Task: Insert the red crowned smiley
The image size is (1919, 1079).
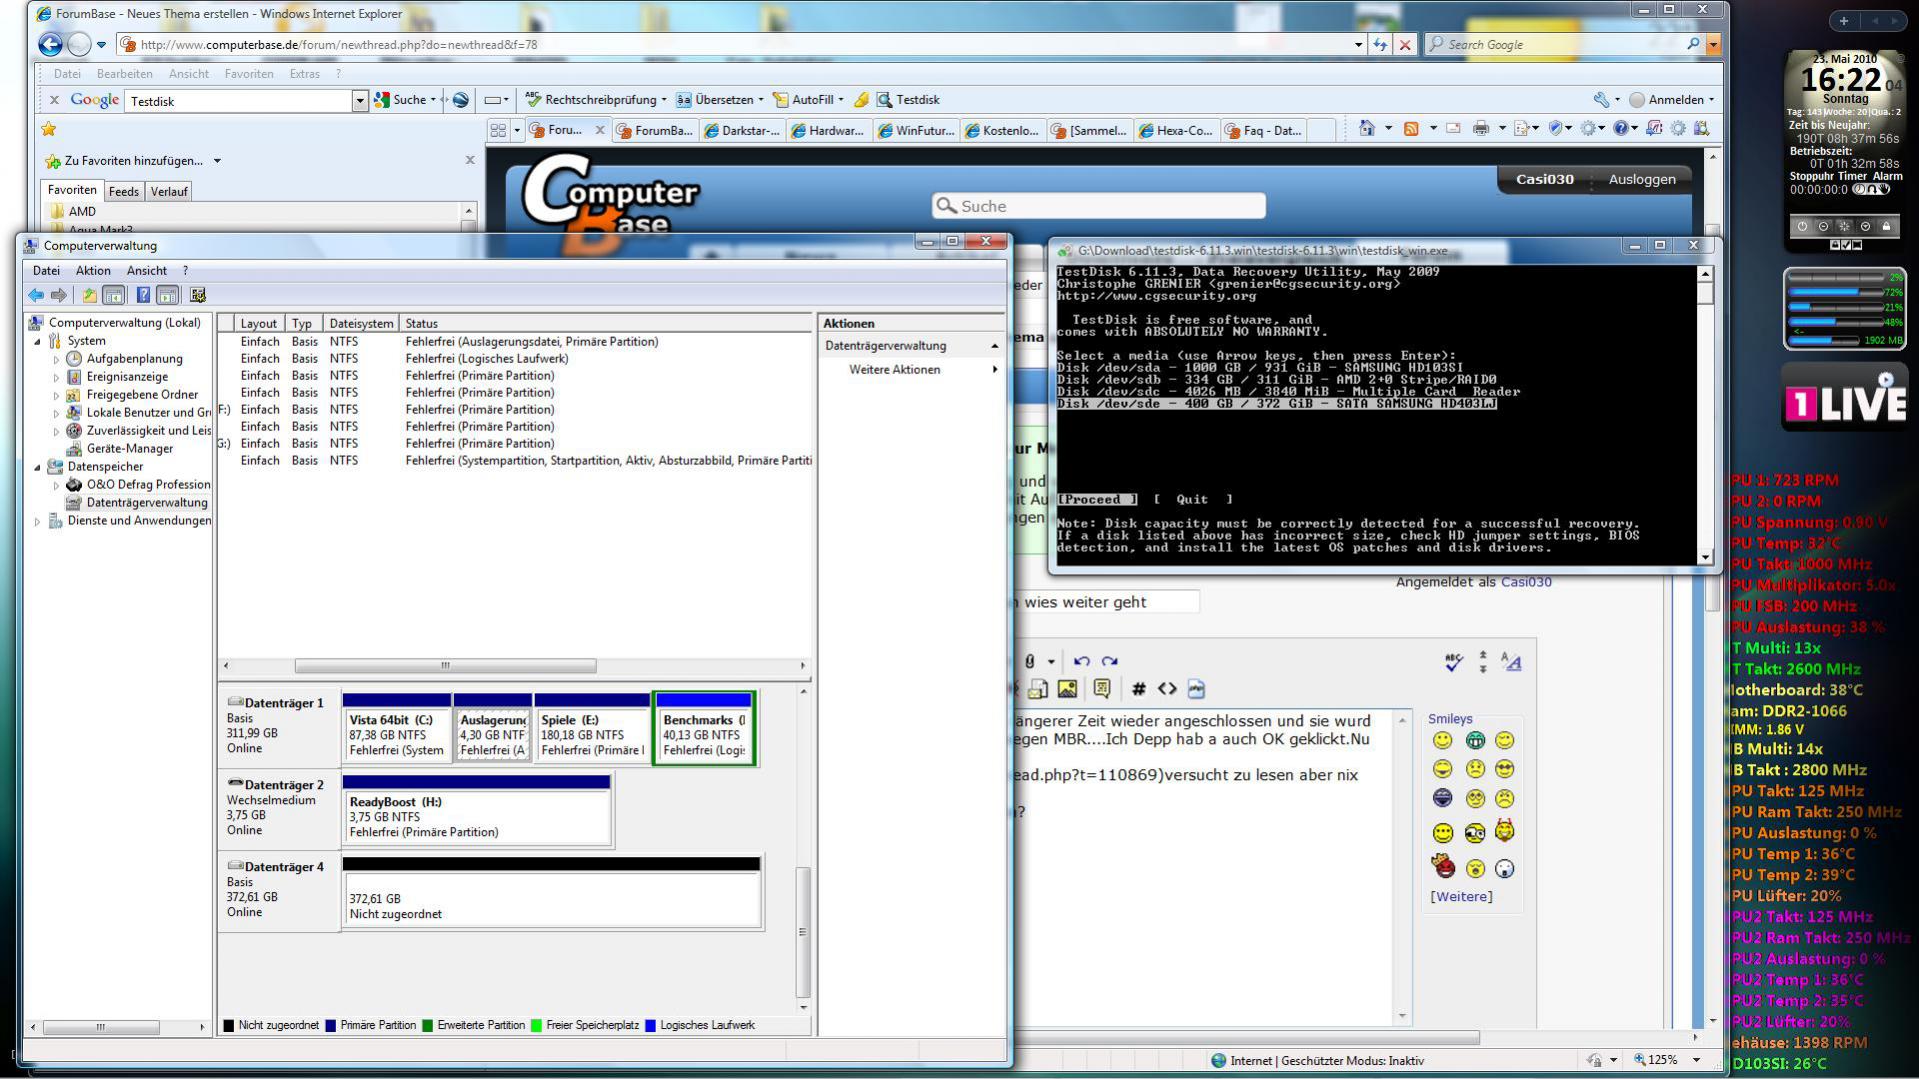Action: [x=1443, y=866]
